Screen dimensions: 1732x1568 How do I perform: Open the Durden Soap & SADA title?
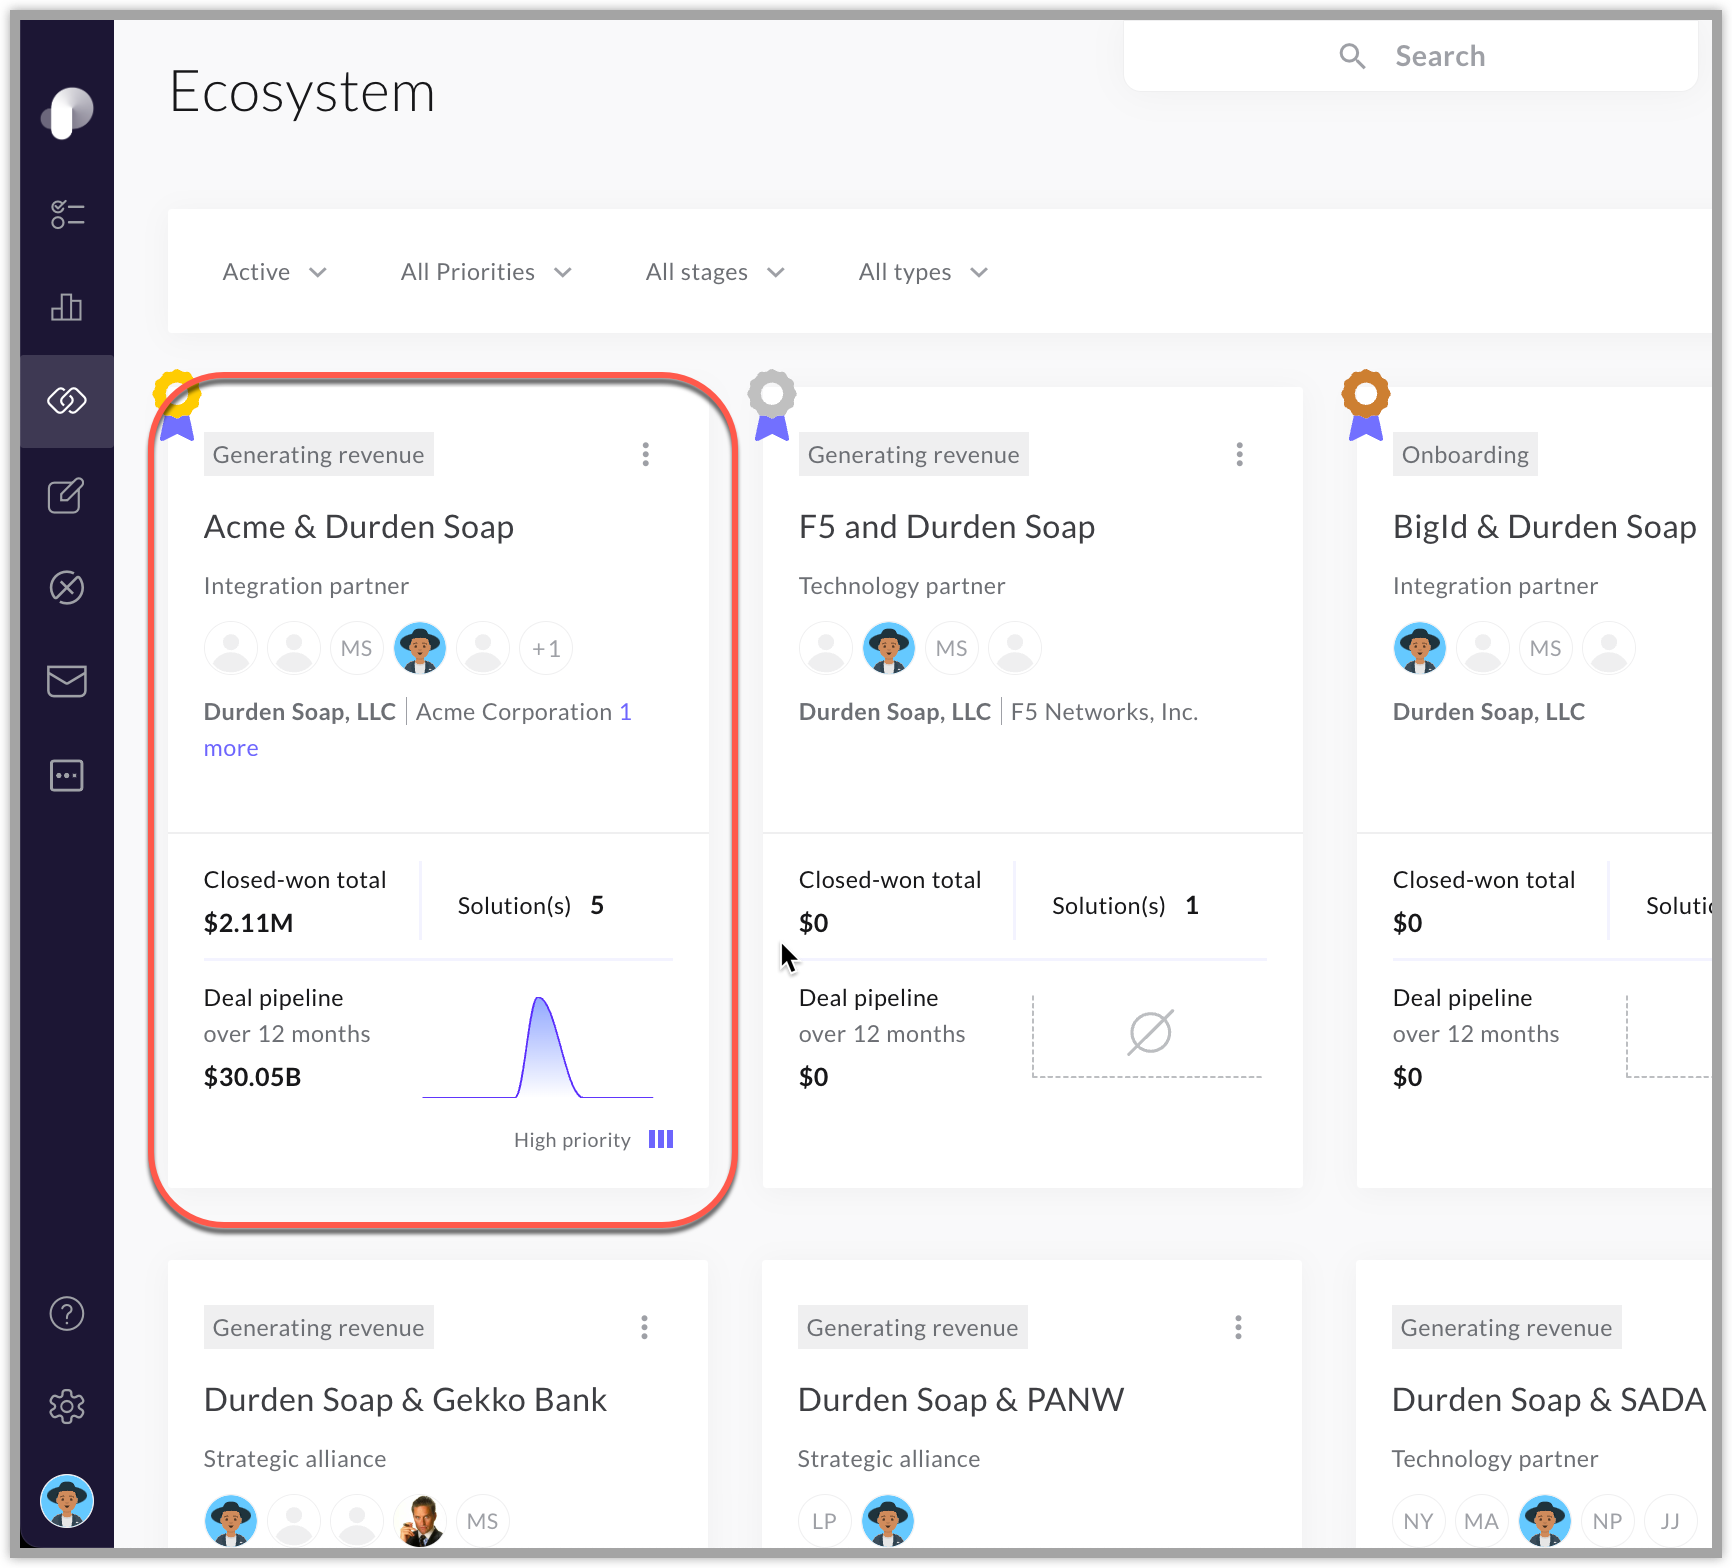pos(1549,1400)
